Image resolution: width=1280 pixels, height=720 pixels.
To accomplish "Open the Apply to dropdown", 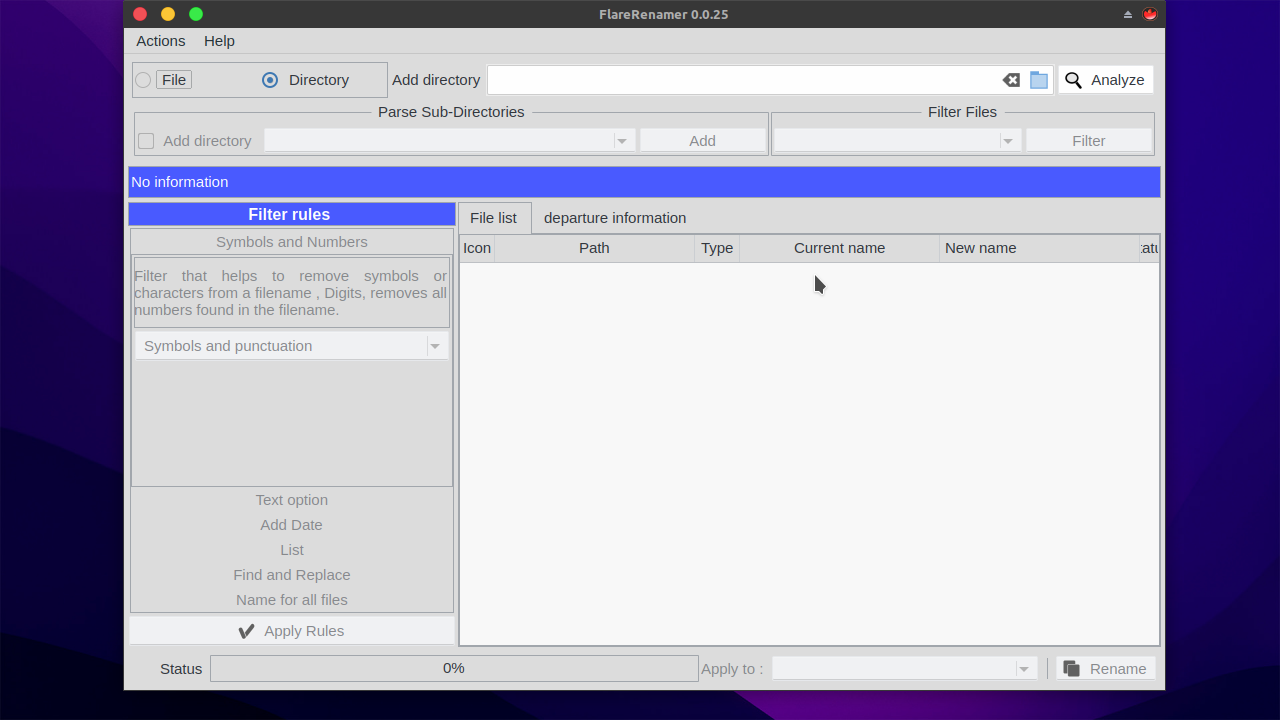I will (905, 669).
